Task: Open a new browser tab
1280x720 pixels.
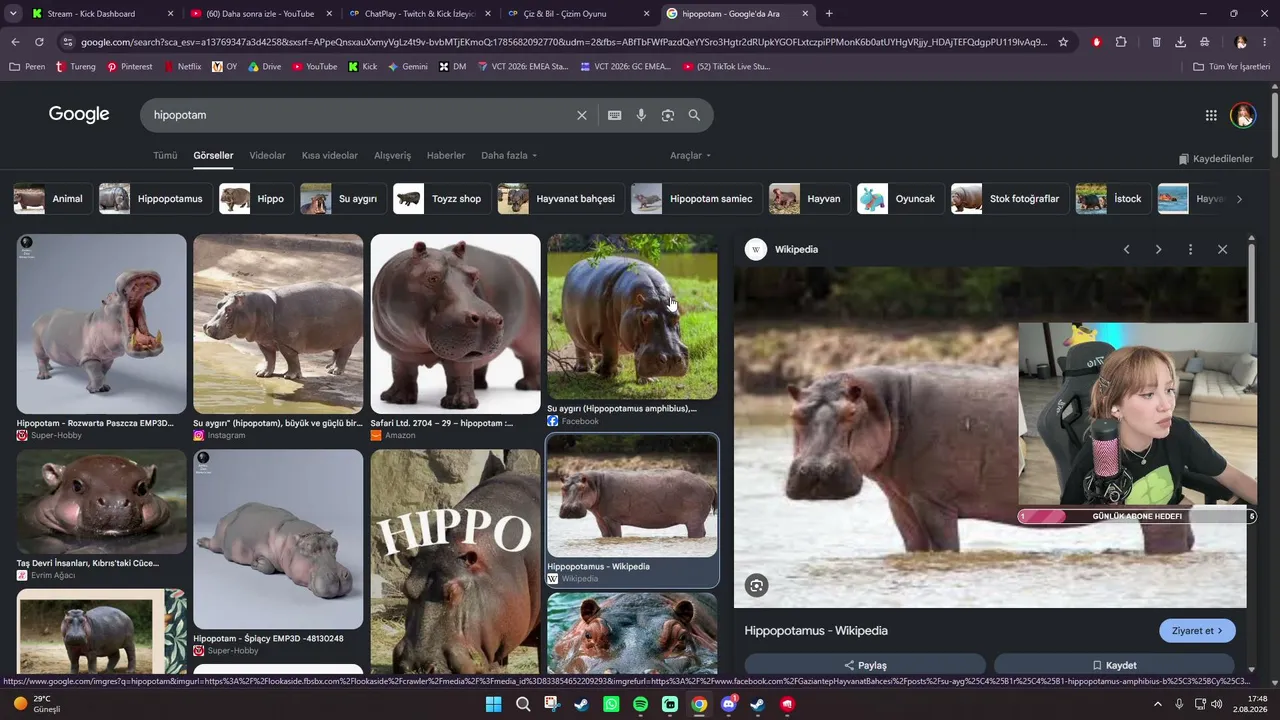Action: pyautogui.click(x=829, y=14)
